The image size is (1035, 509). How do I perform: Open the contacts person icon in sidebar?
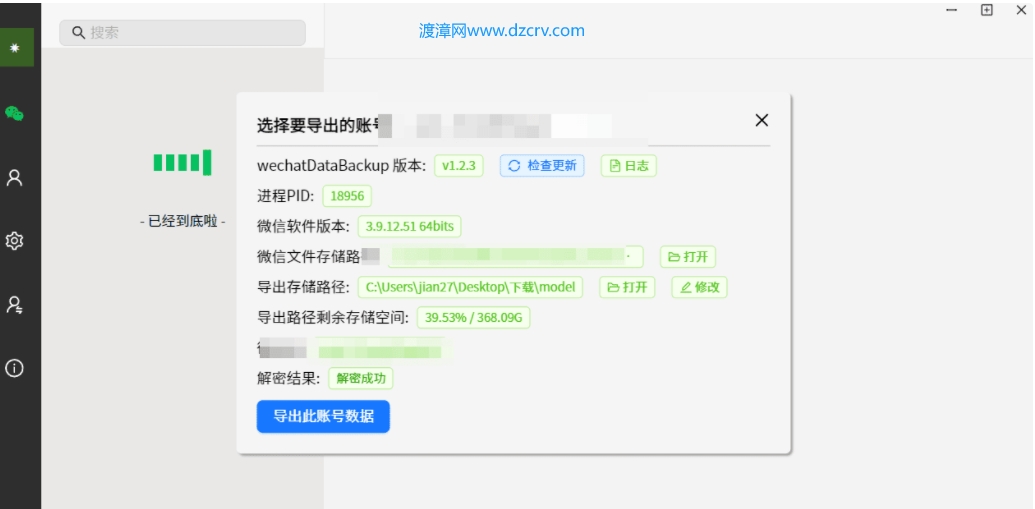(x=15, y=178)
